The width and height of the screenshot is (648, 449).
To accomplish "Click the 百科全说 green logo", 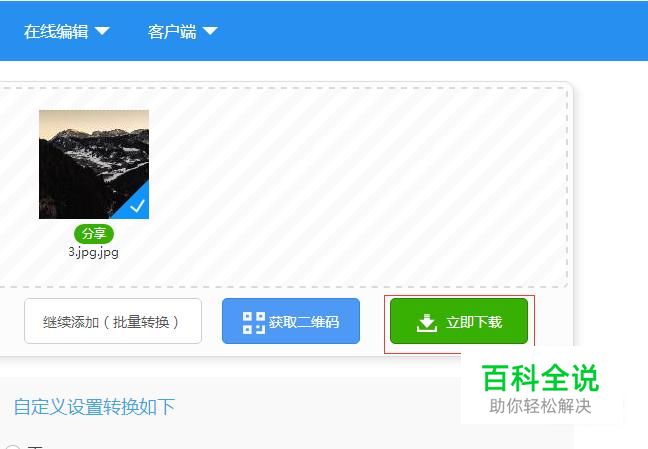I will [x=540, y=378].
